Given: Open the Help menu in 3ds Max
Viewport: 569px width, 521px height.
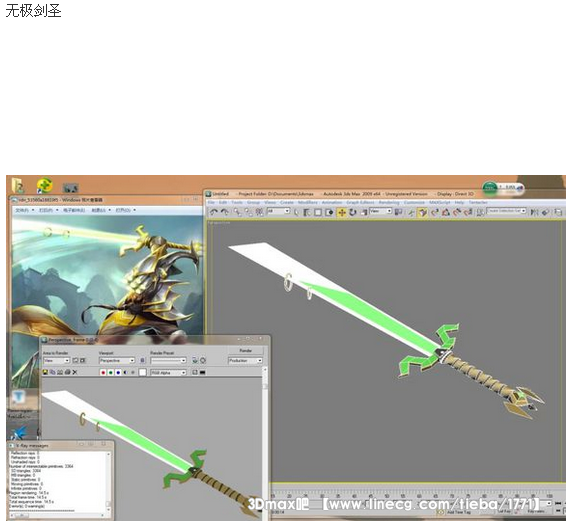Looking at the screenshot, I should pyautogui.click(x=459, y=202).
